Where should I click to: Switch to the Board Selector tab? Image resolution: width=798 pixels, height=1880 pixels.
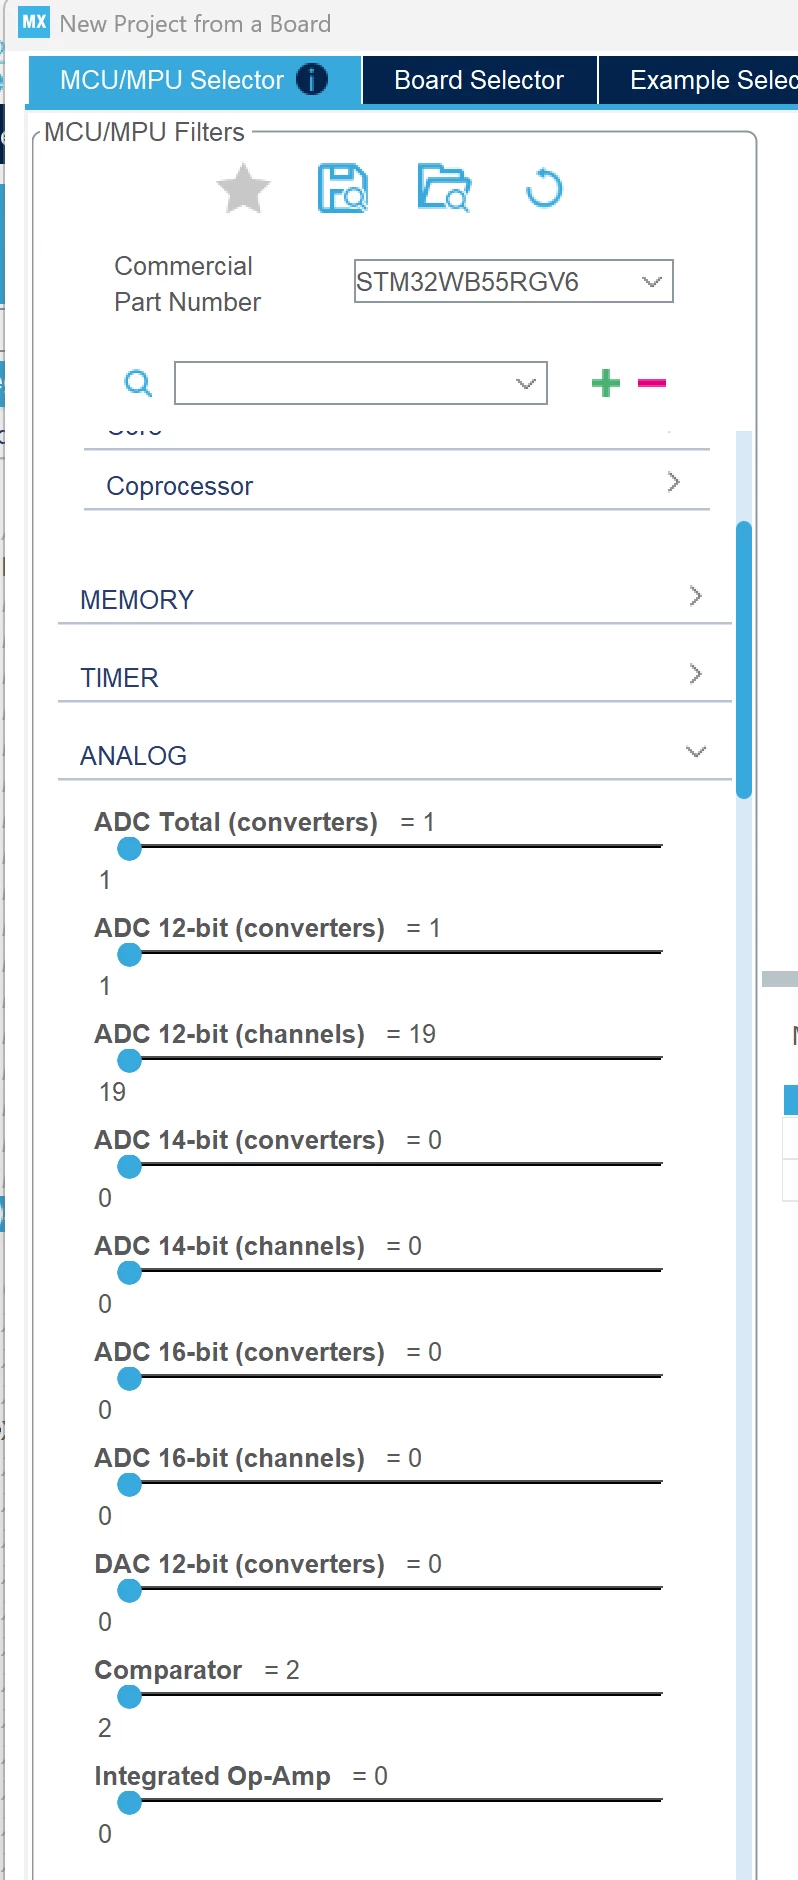479,80
